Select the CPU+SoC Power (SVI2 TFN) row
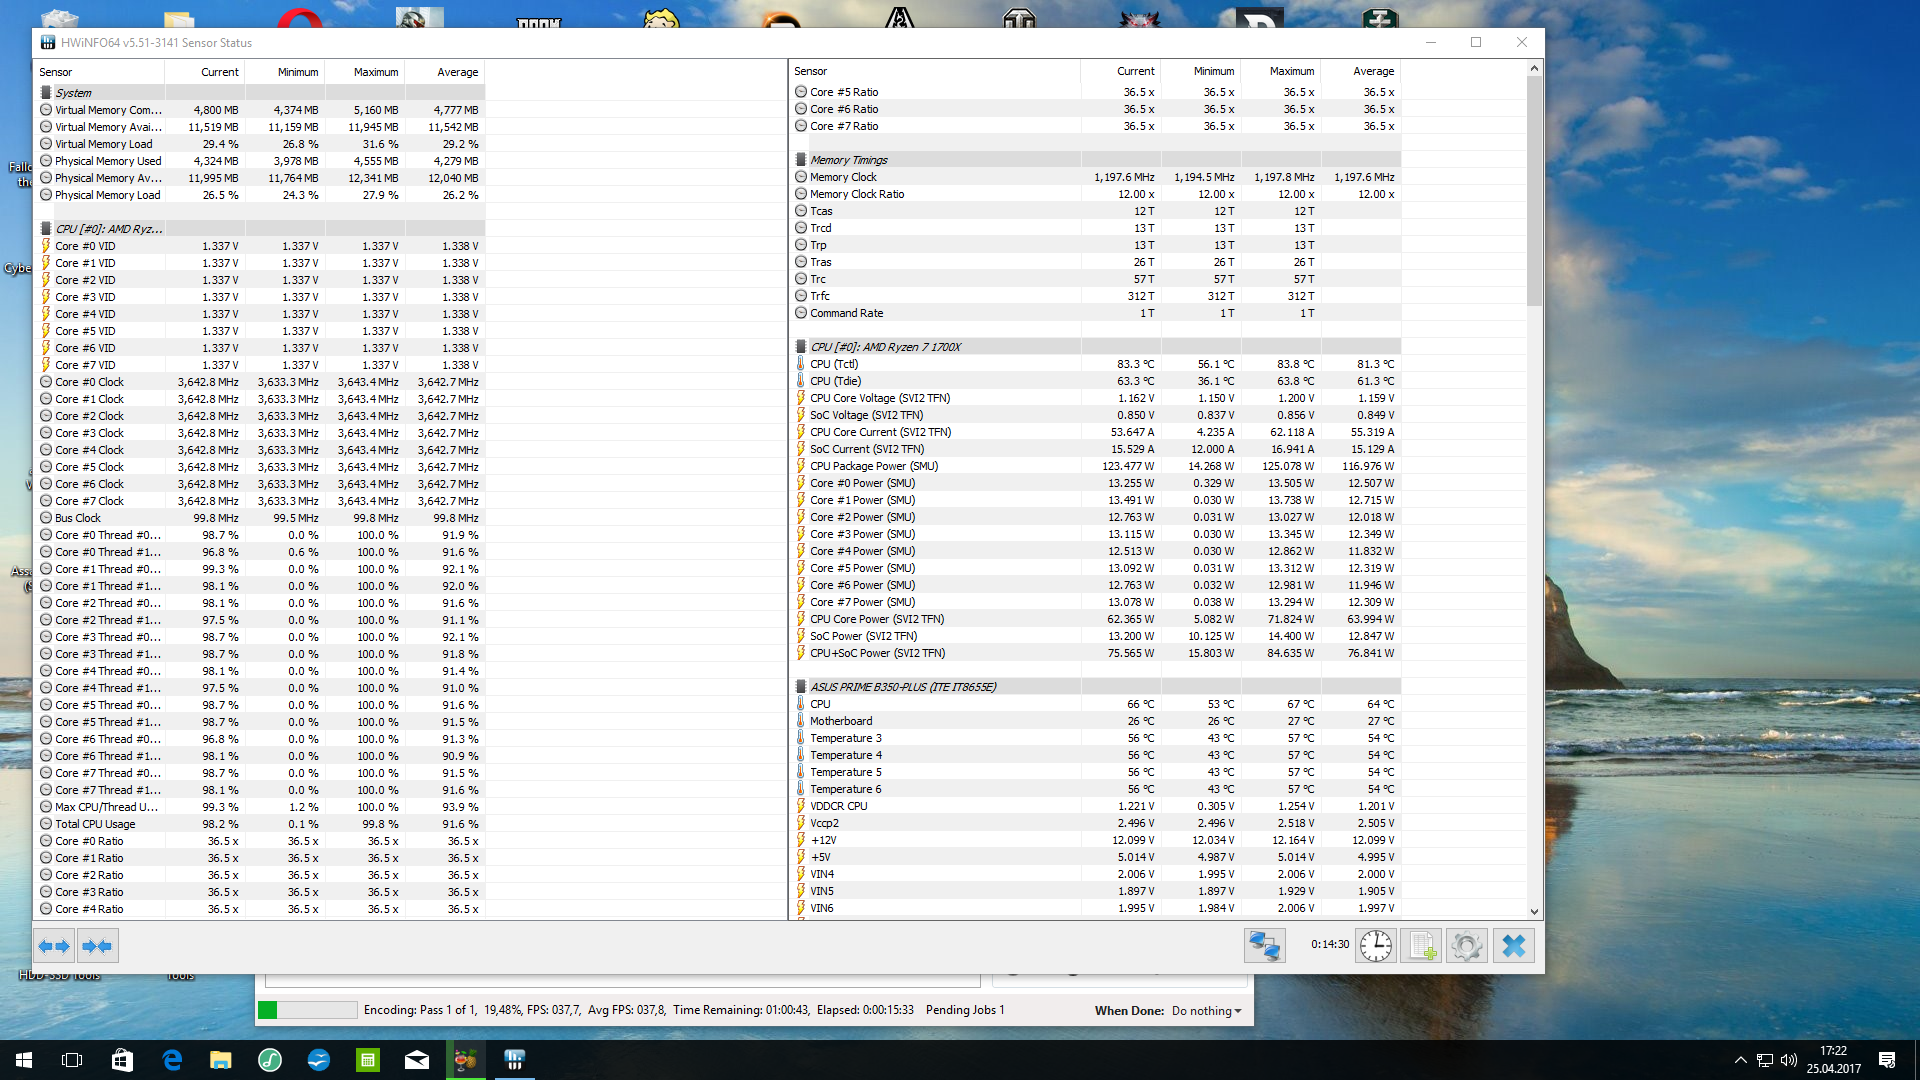The height and width of the screenshot is (1080, 1920). pyautogui.click(x=1096, y=653)
